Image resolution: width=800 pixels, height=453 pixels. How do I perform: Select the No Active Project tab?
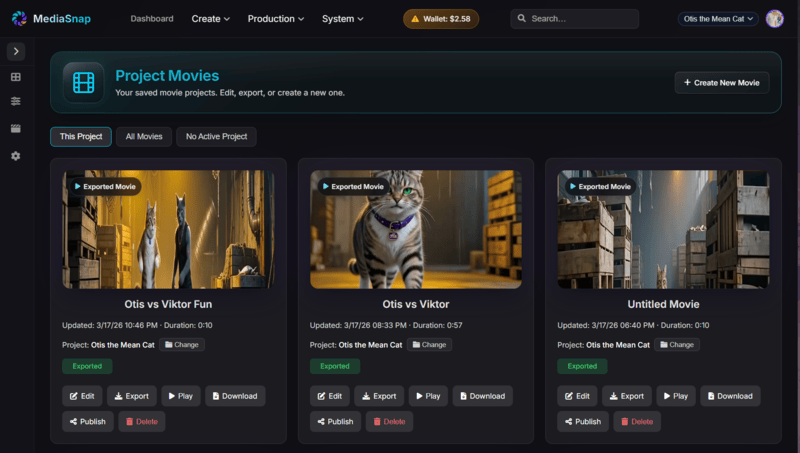point(216,137)
